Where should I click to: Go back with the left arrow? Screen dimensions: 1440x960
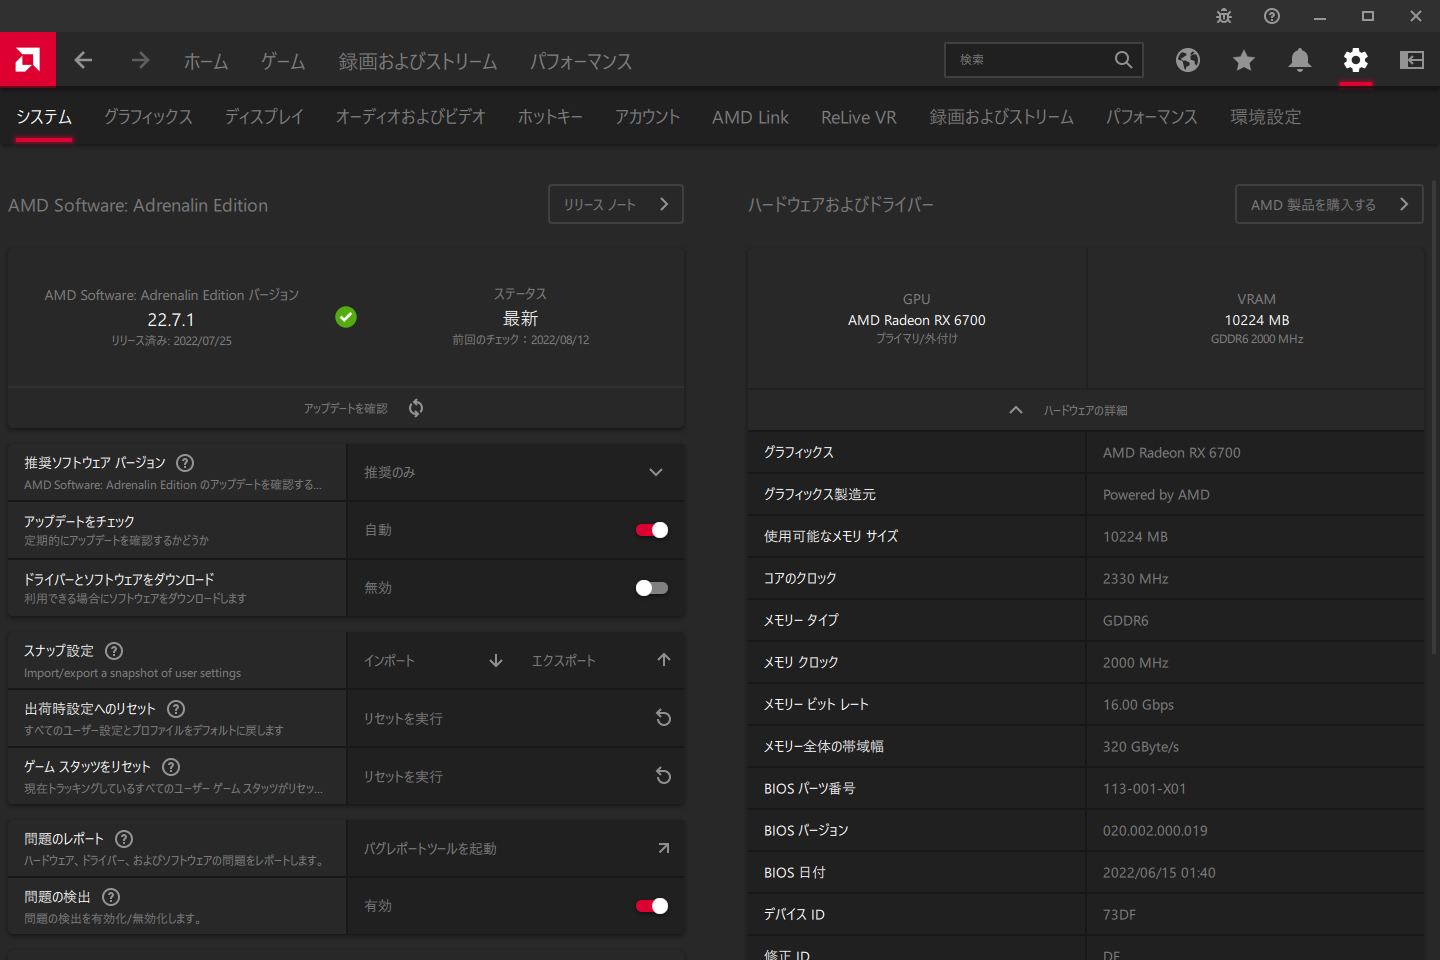tap(83, 60)
